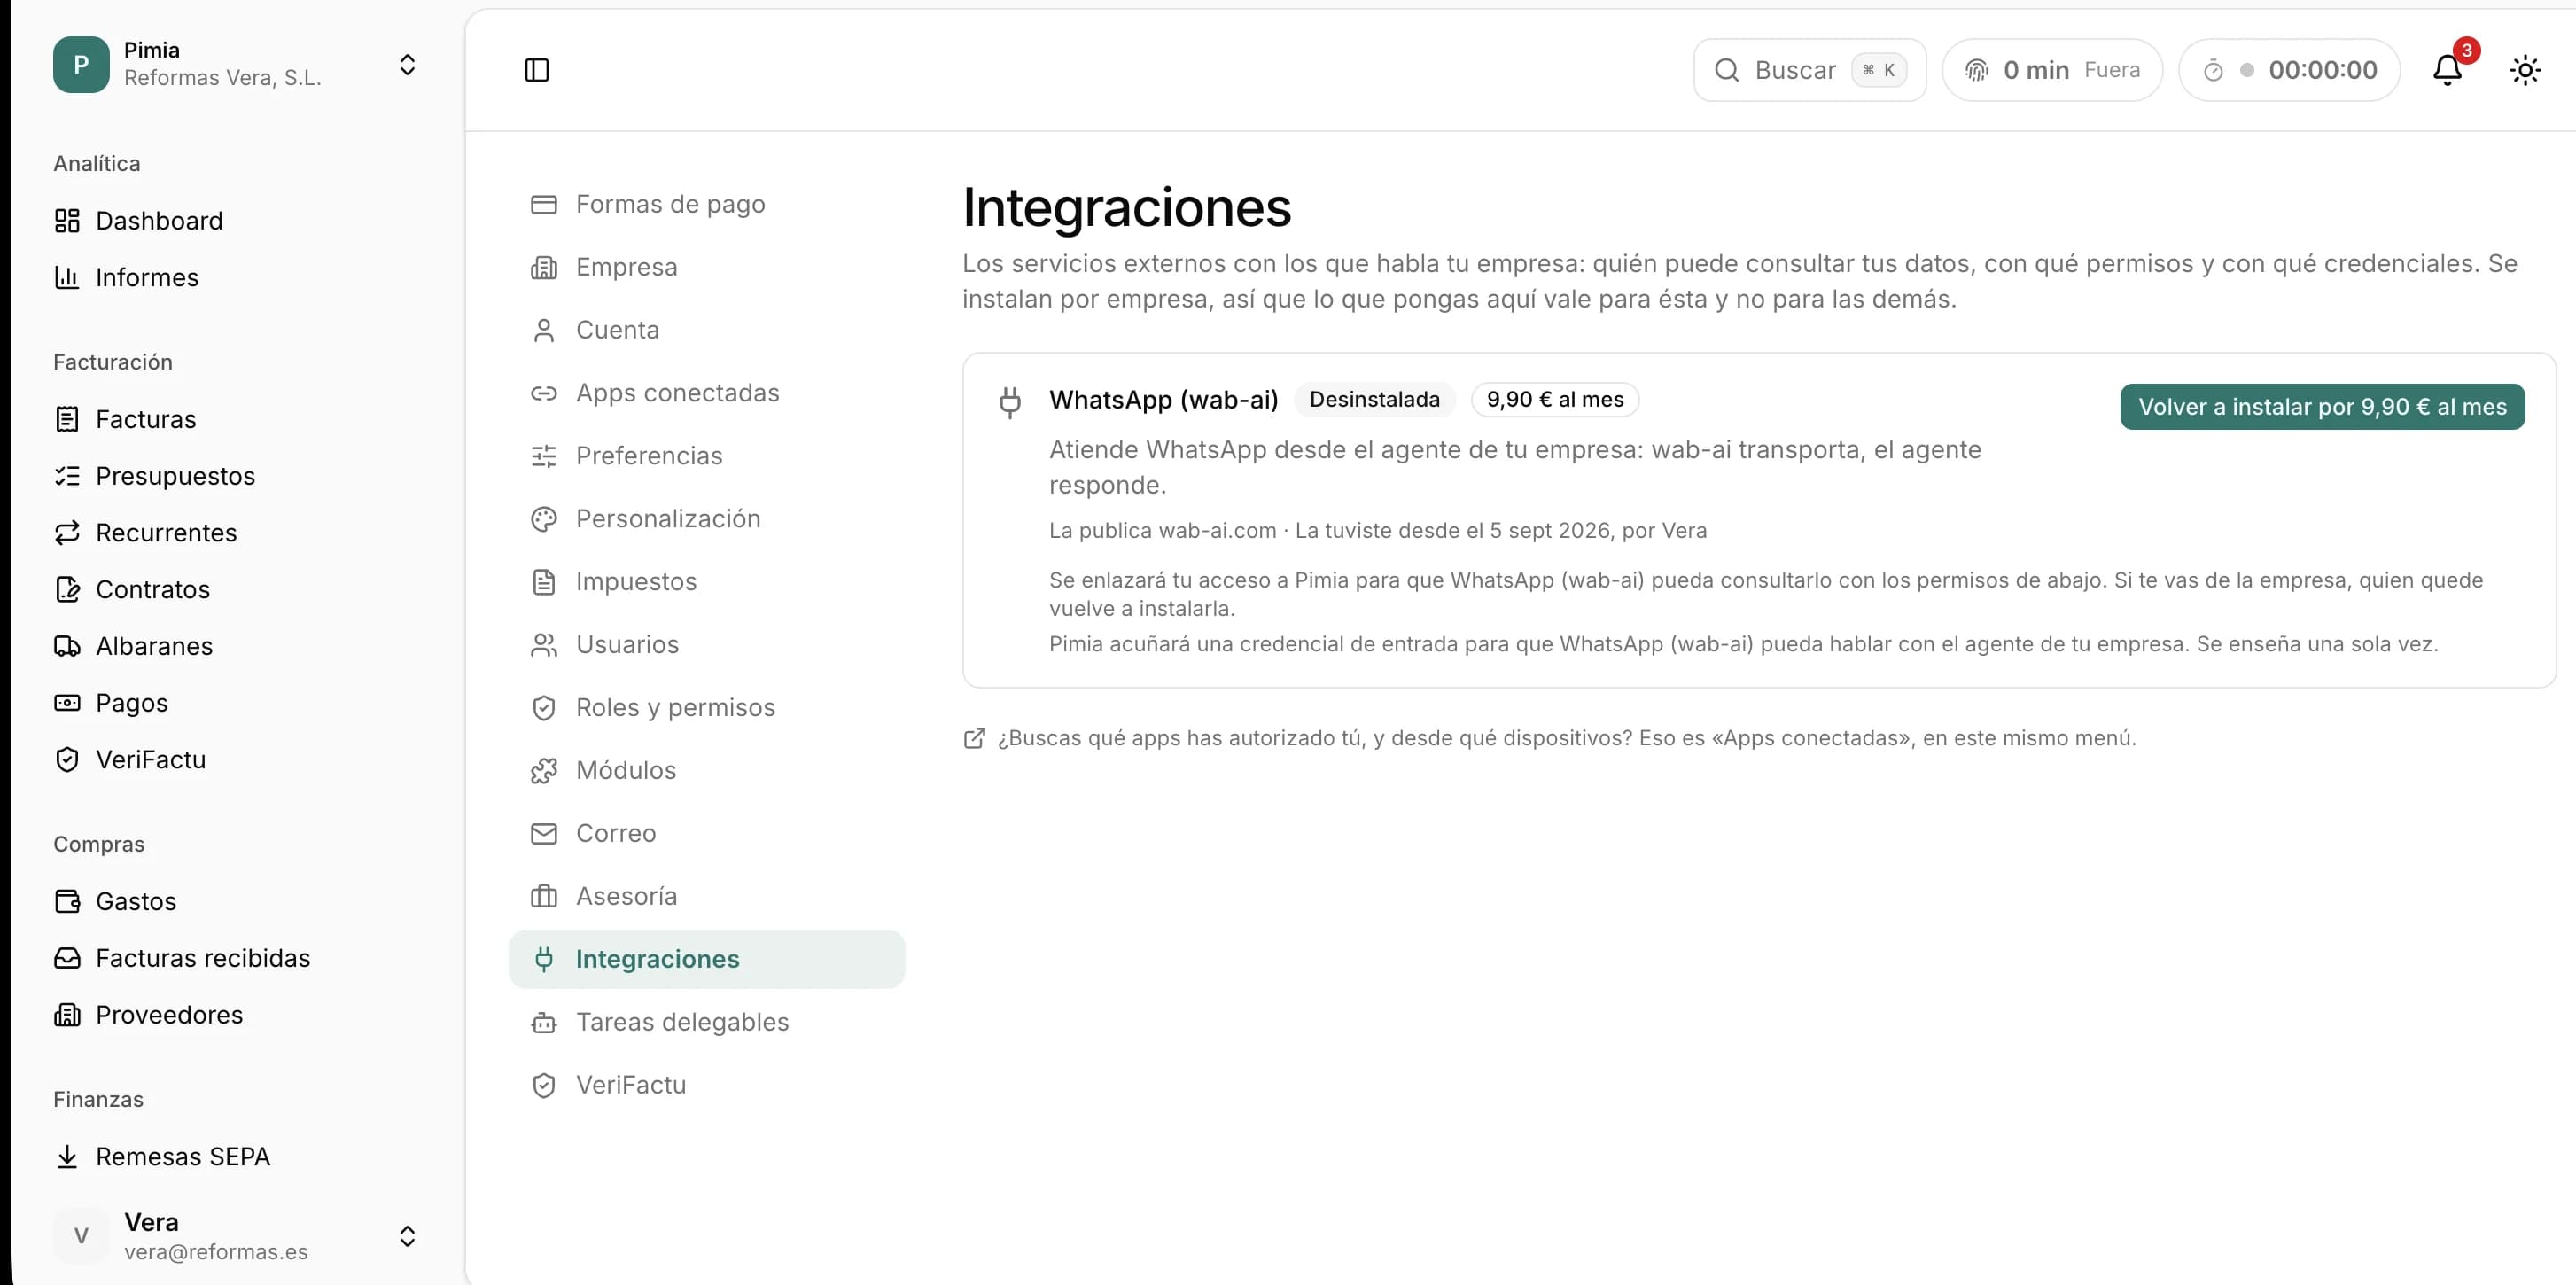
Task: Click the Preferencias sliders icon
Action: [x=544, y=456]
